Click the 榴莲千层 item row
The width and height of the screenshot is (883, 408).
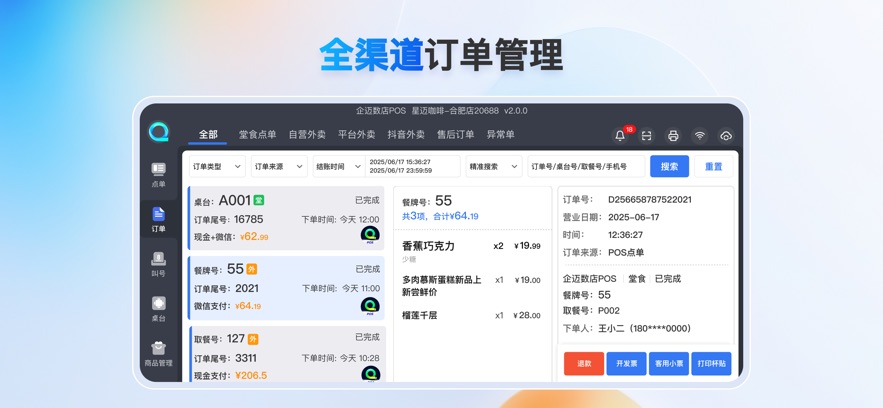(471, 315)
